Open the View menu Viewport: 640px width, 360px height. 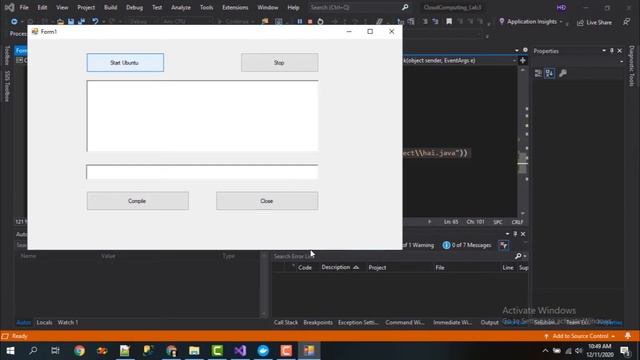coord(62,7)
